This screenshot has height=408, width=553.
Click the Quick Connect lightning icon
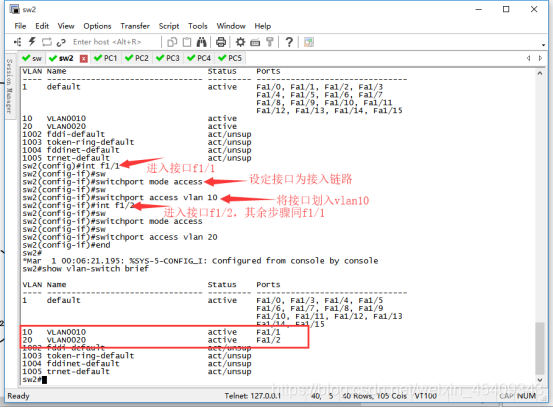click(x=32, y=42)
